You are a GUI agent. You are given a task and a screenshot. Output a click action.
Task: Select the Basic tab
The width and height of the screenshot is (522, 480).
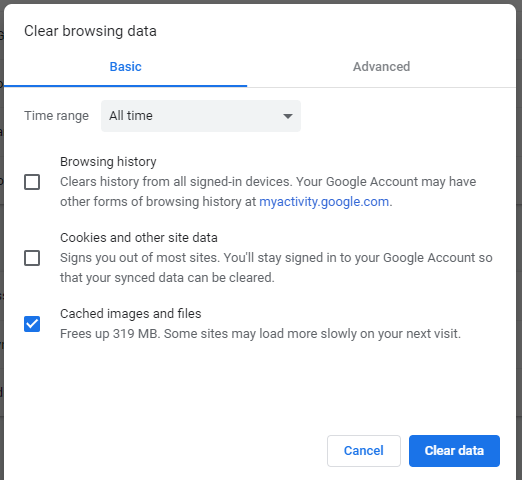pos(125,67)
